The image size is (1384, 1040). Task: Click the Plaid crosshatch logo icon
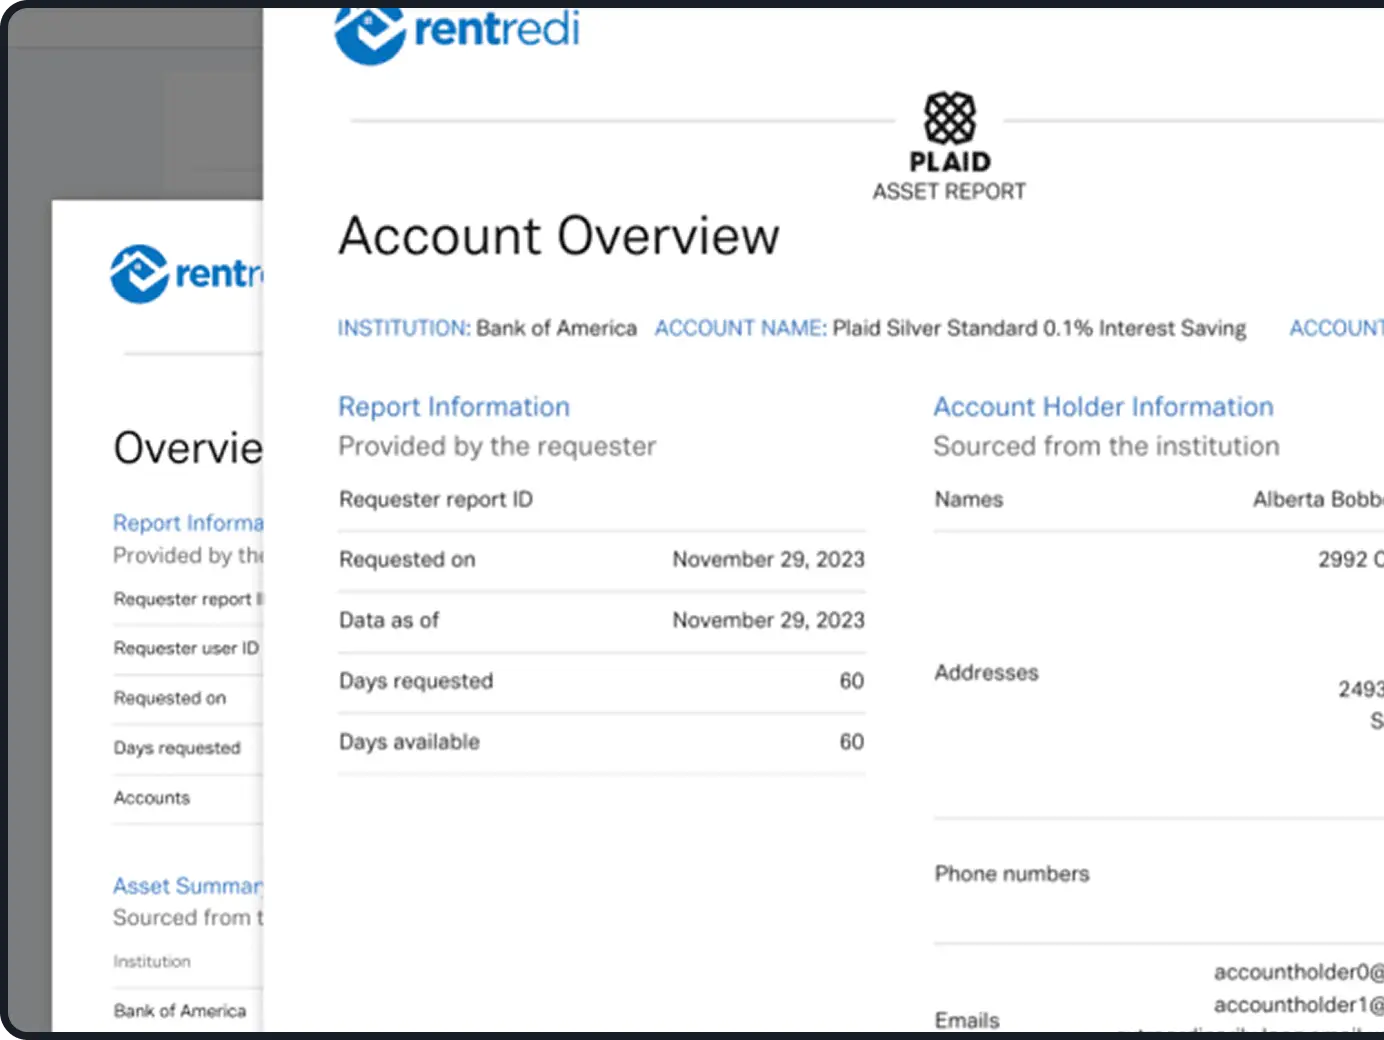click(949, 118)
